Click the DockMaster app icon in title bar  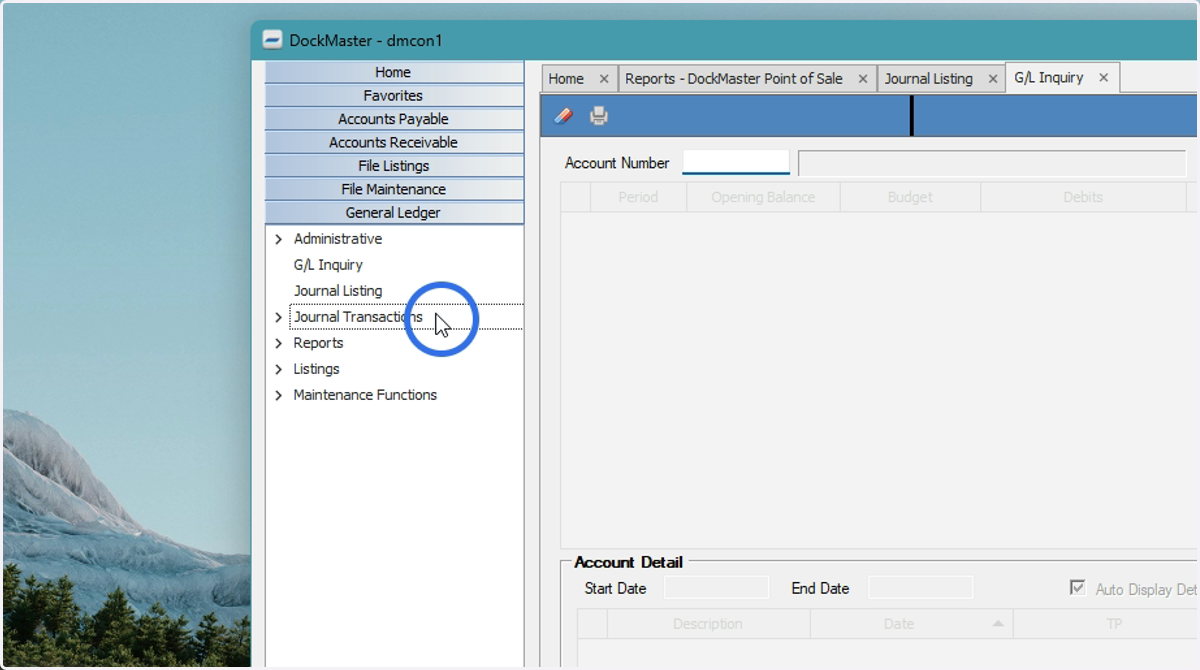(x=272, y=40)
